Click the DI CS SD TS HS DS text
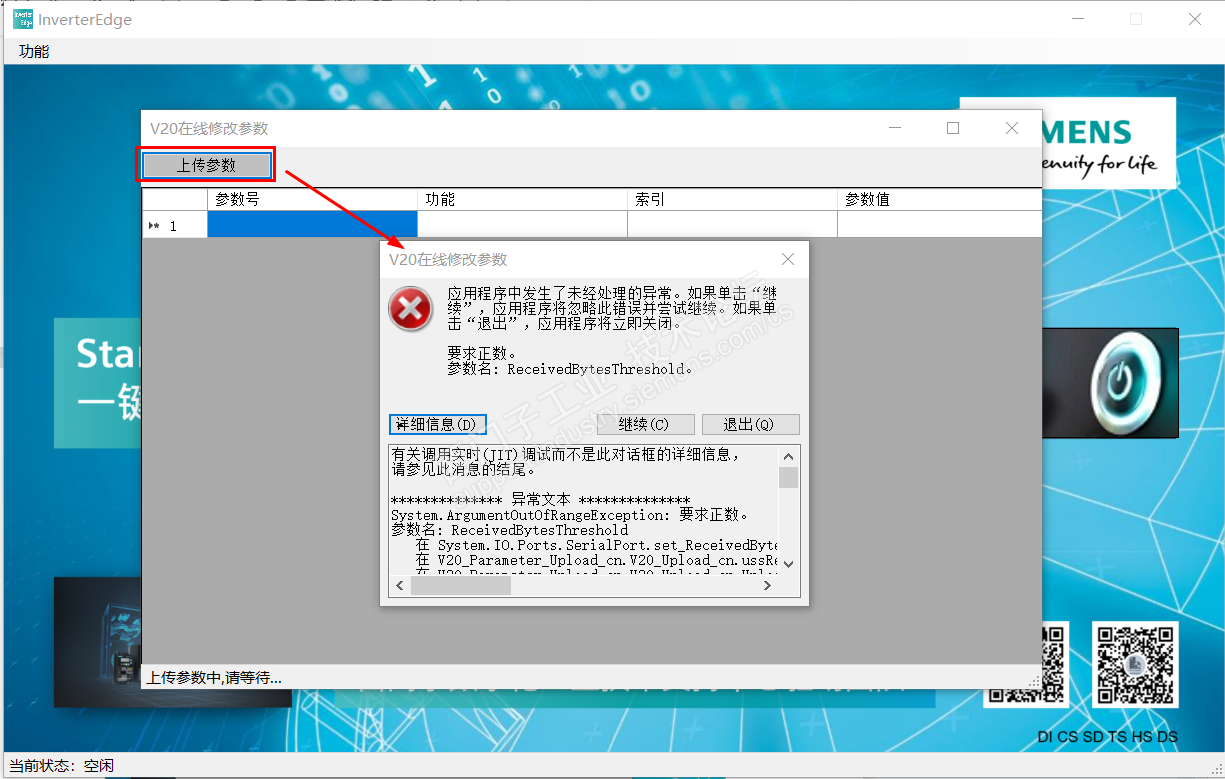Image resolution: width=1225 pixels, height=779 pixels. point(1107,737)
